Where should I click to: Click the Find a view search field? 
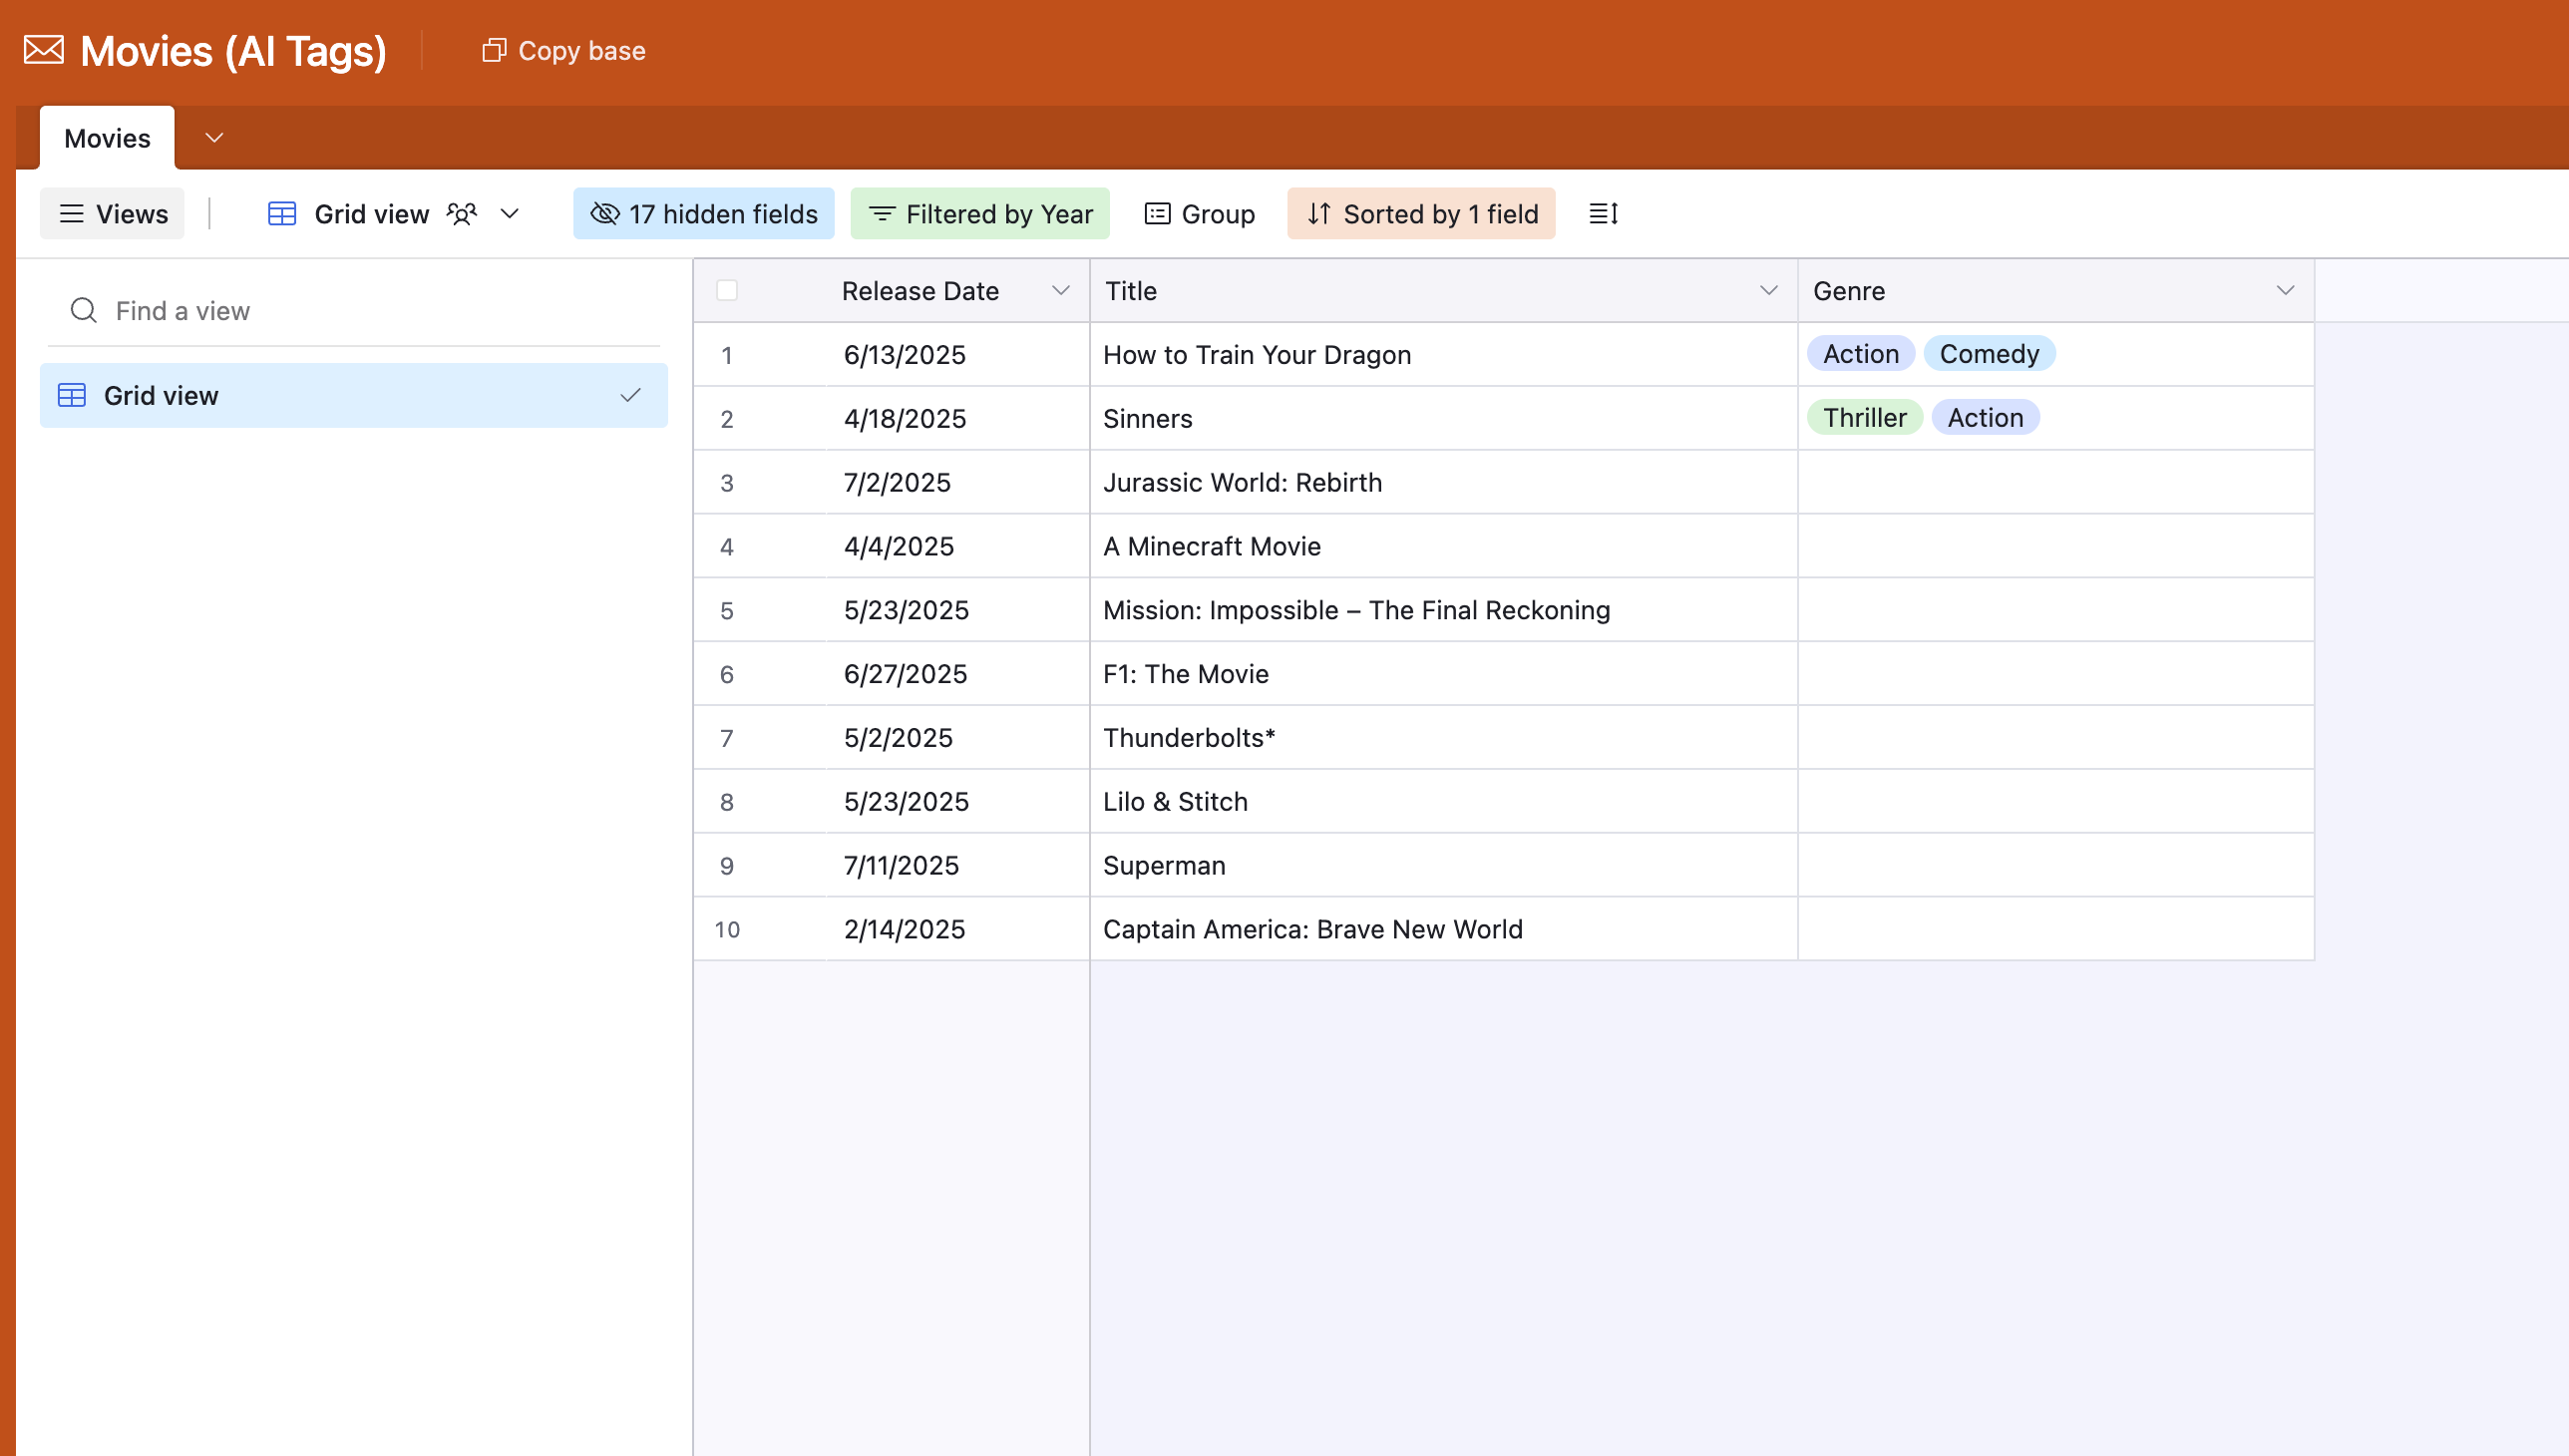click(x=354, y=311)
